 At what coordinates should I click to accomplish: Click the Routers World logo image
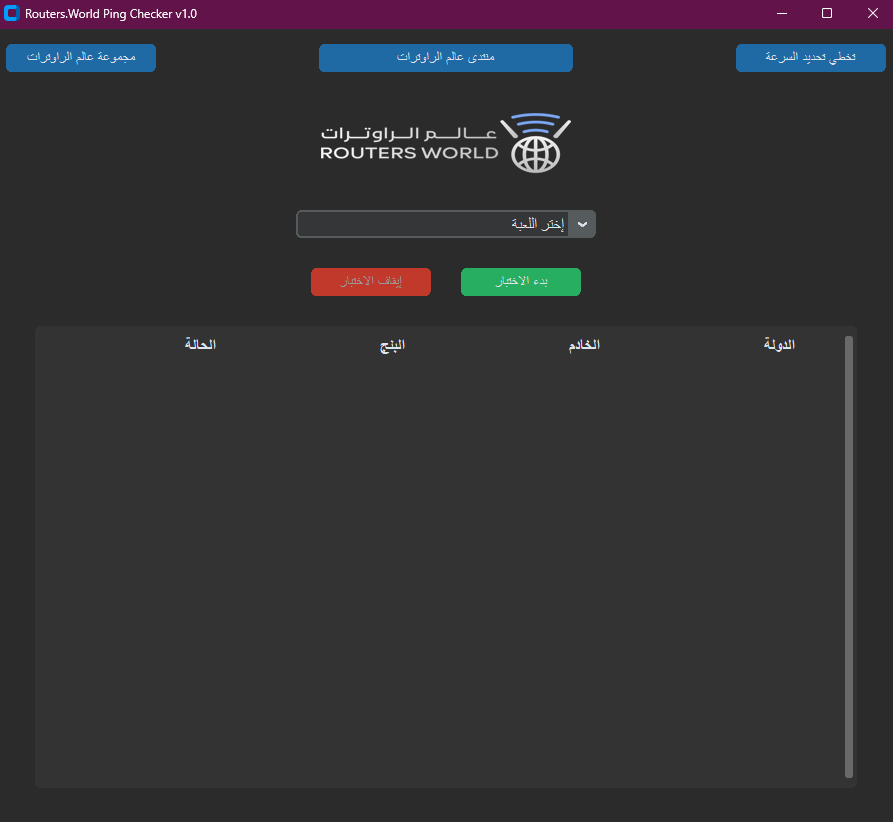pyautogui.click(x=445, y=143)
